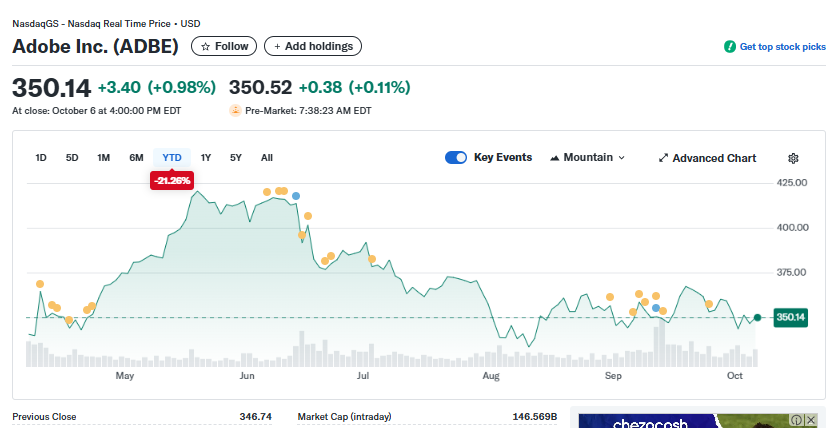Open Get top stock picks link
840x428 pixels.
tap(782, 47)
